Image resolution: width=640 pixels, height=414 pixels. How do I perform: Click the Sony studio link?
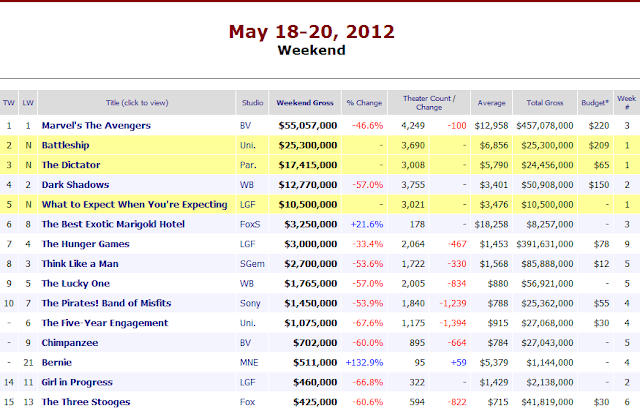point(250,303)
